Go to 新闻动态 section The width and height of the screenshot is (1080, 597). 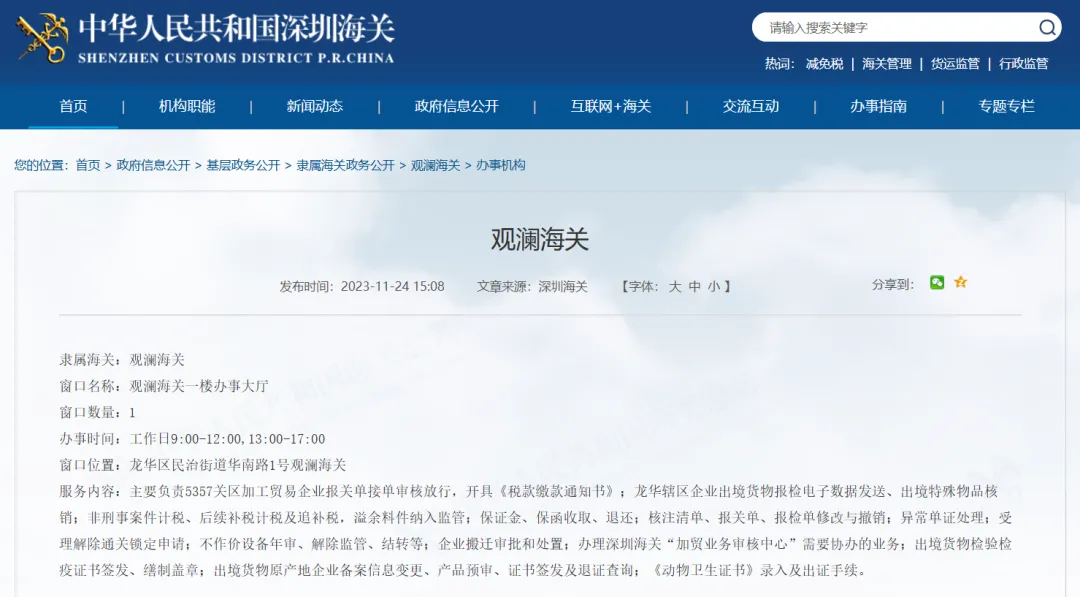[x=315, y=106]
